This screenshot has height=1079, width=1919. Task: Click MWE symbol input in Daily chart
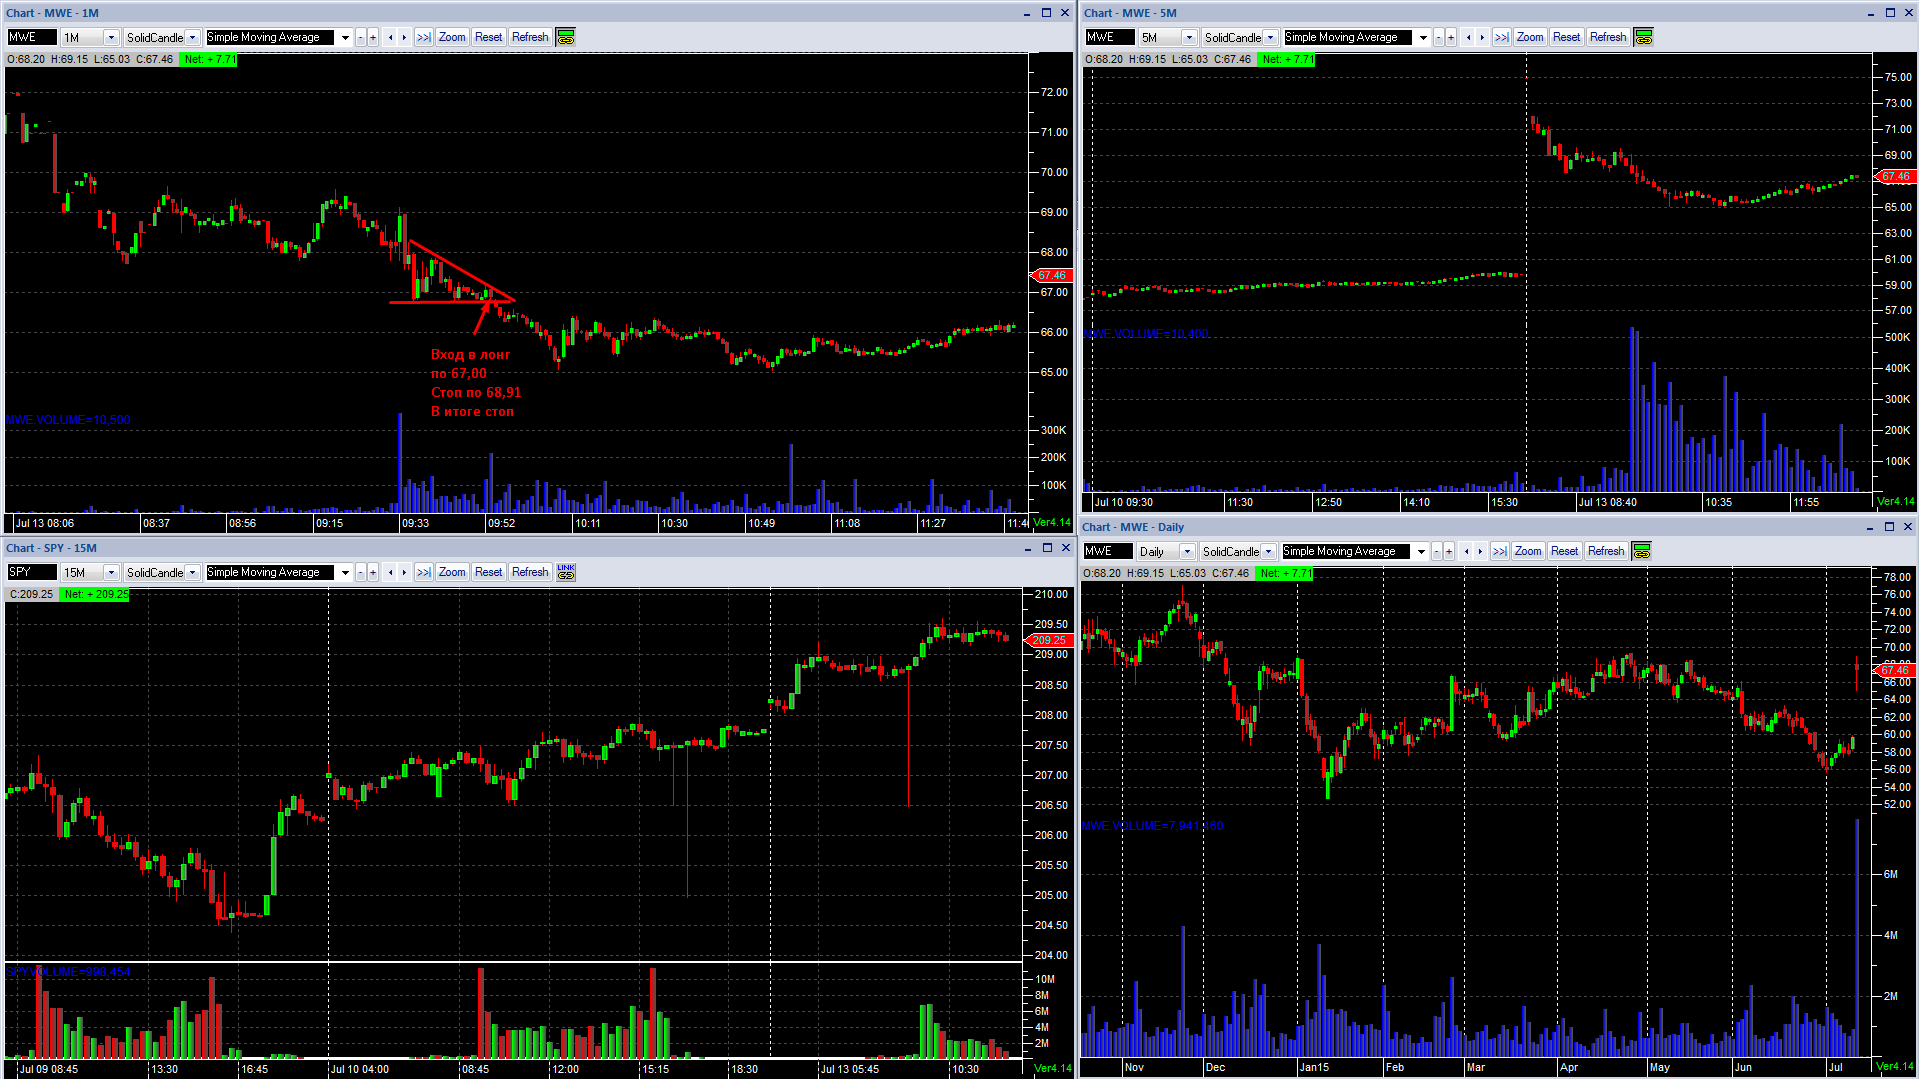[1108, 551]
